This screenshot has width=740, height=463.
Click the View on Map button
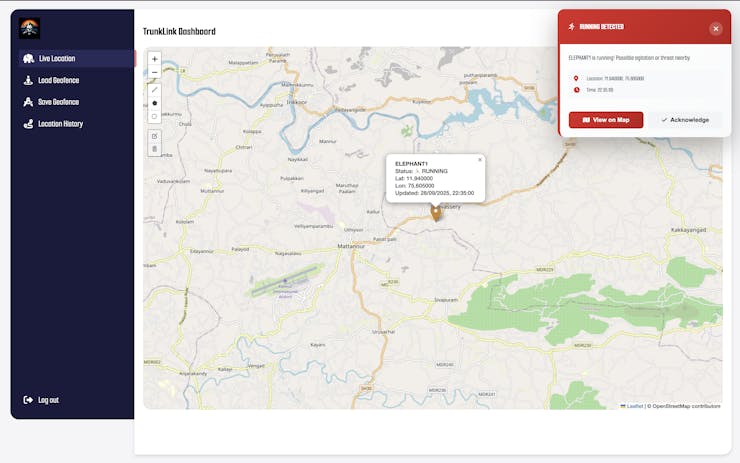[x=606, y=120]
